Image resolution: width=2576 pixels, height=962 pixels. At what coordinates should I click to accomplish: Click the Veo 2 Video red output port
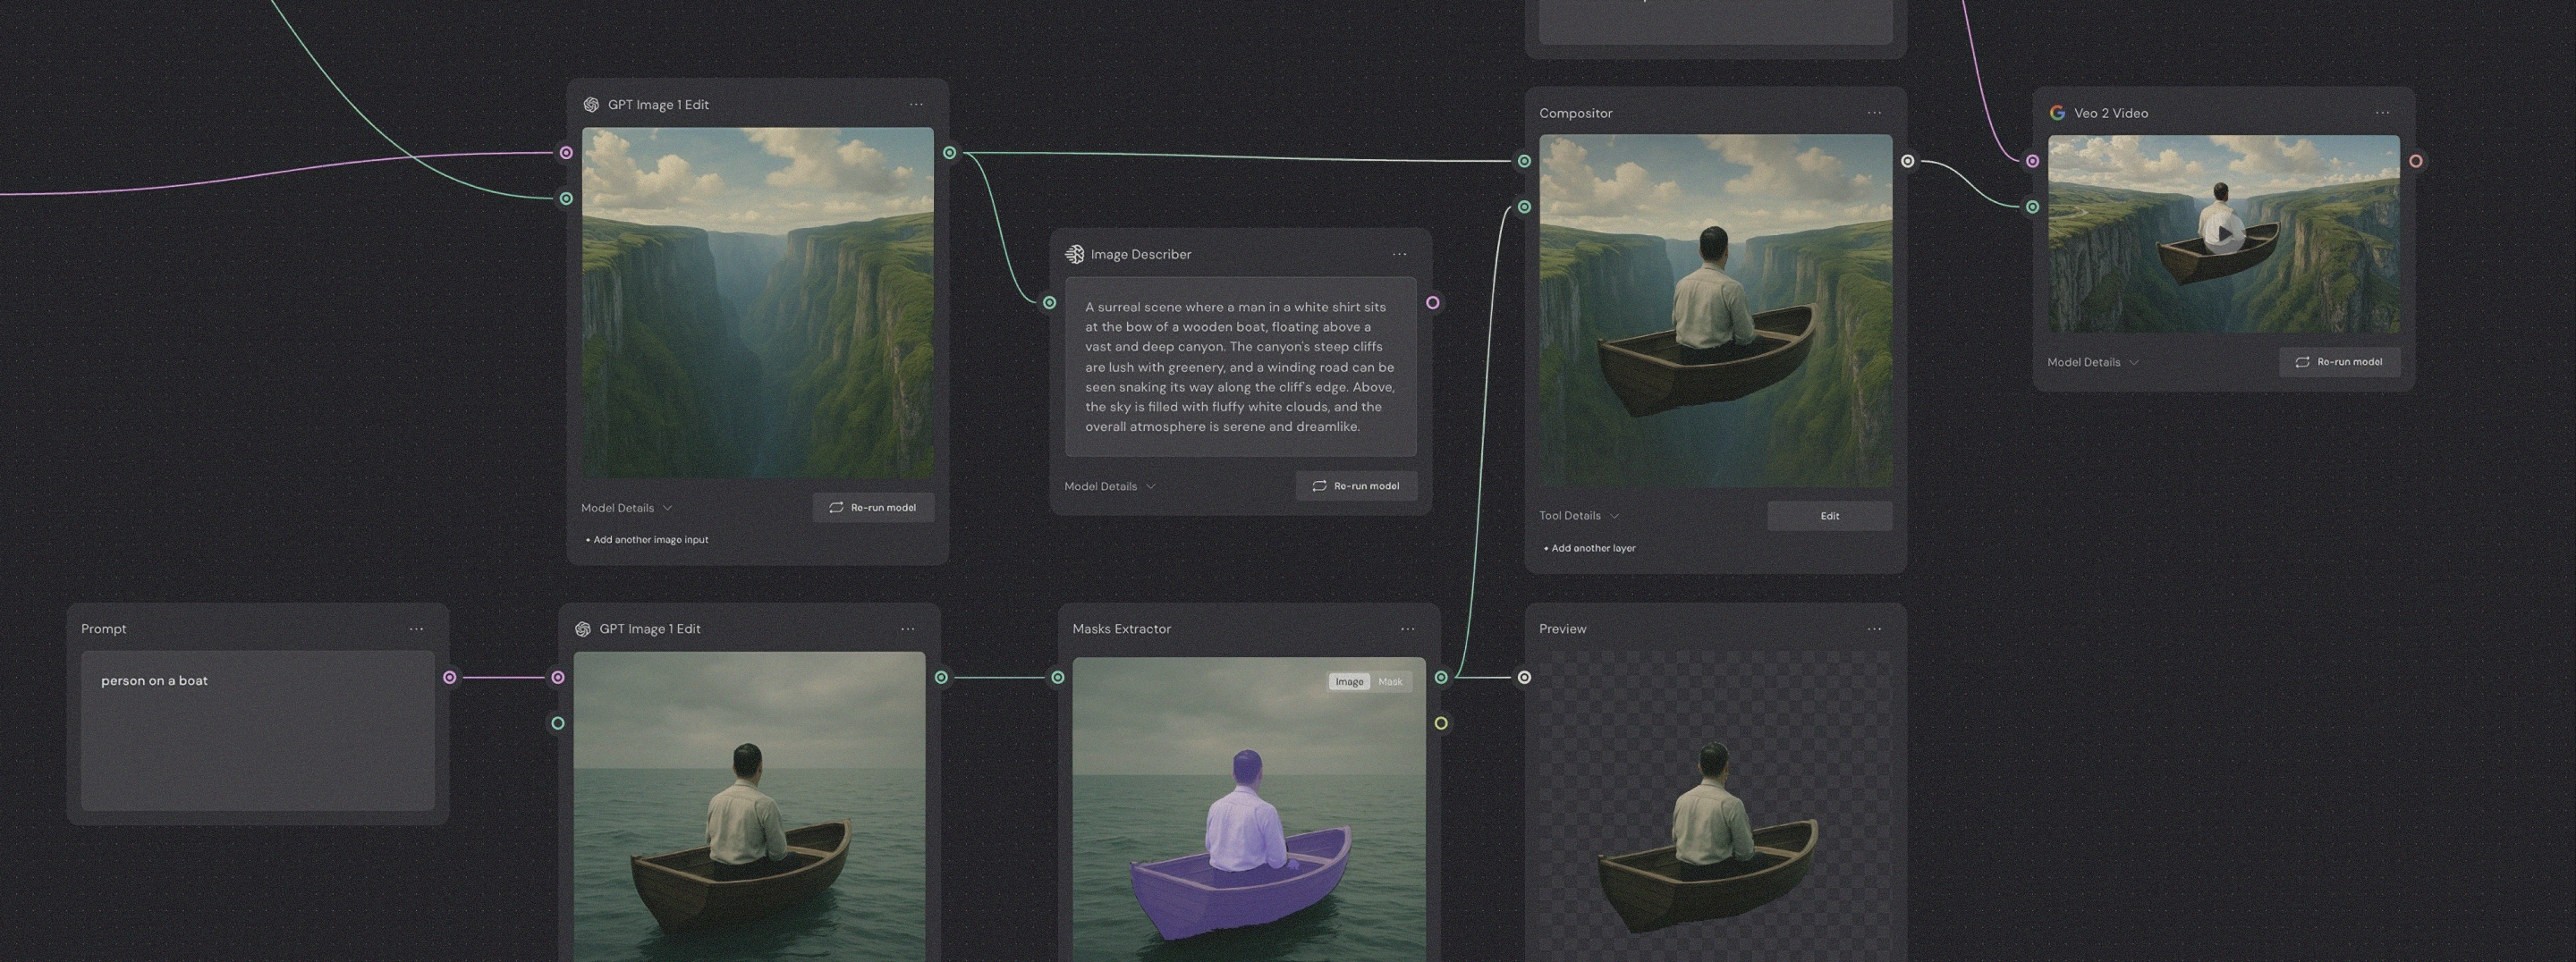pyautogui.click(x=2416, y=160)
